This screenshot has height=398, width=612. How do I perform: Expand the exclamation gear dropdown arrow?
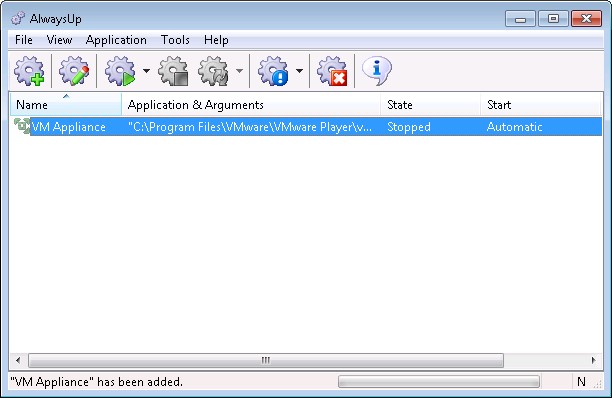tap(299, 71)
